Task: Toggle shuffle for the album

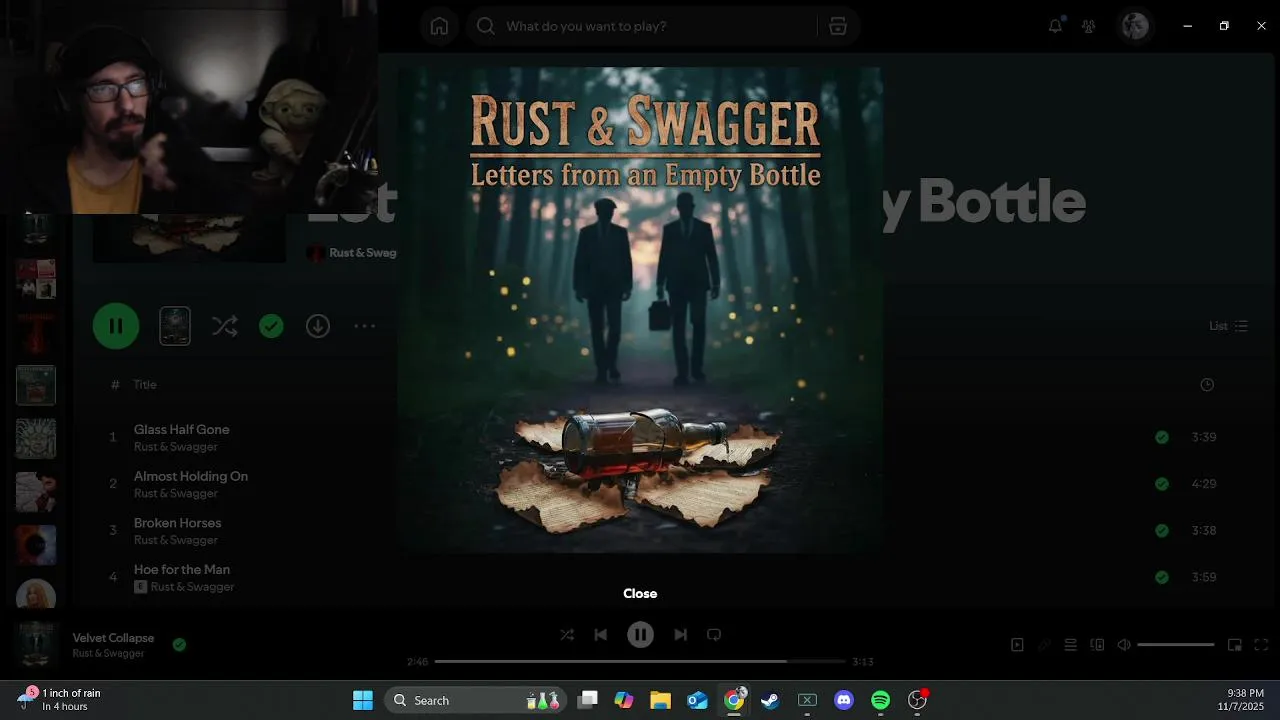Action: click(225, 326)
